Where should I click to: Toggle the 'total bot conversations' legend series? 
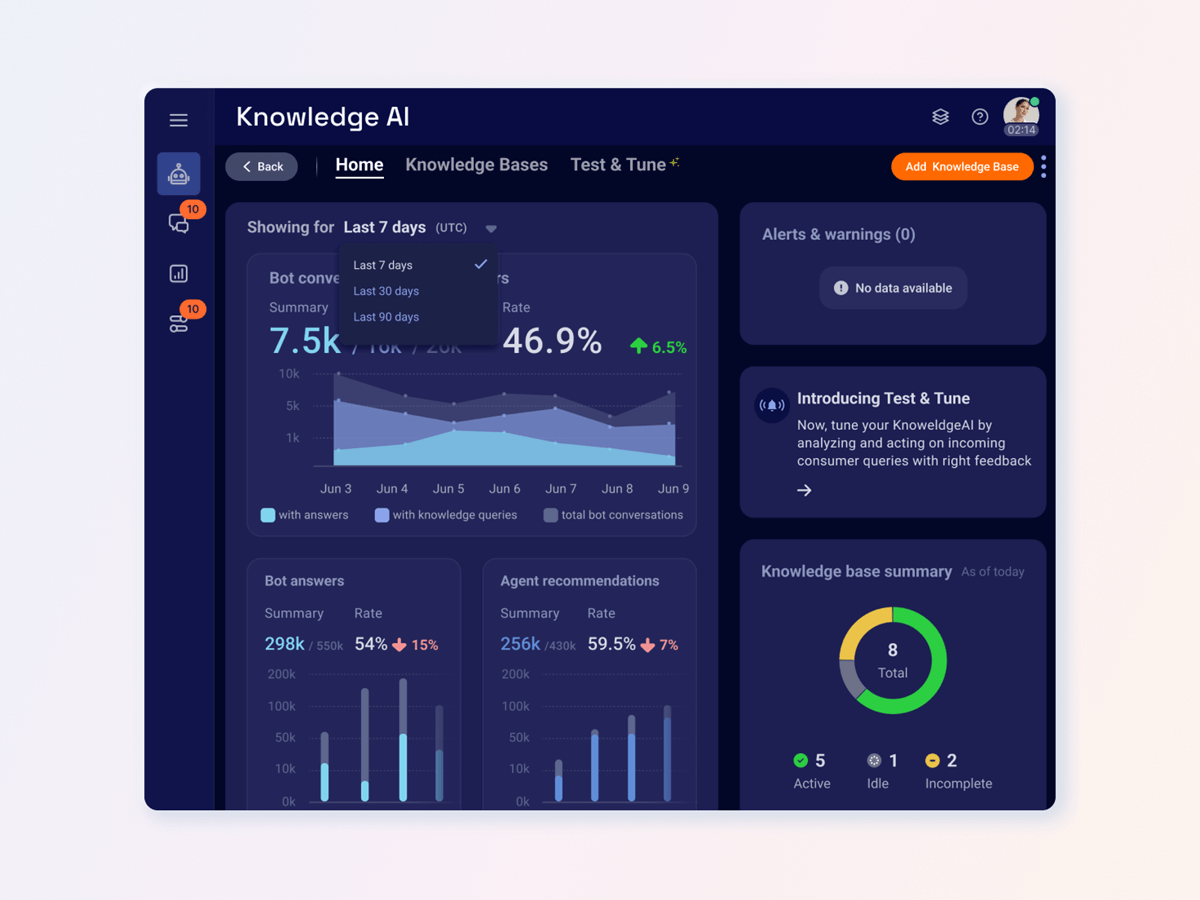[x=551, y=515]
